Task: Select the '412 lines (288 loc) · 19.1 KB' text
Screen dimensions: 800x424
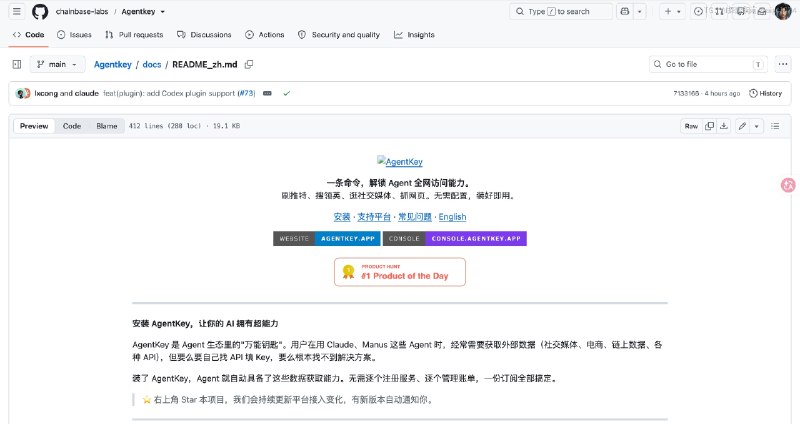Action: 184,126
